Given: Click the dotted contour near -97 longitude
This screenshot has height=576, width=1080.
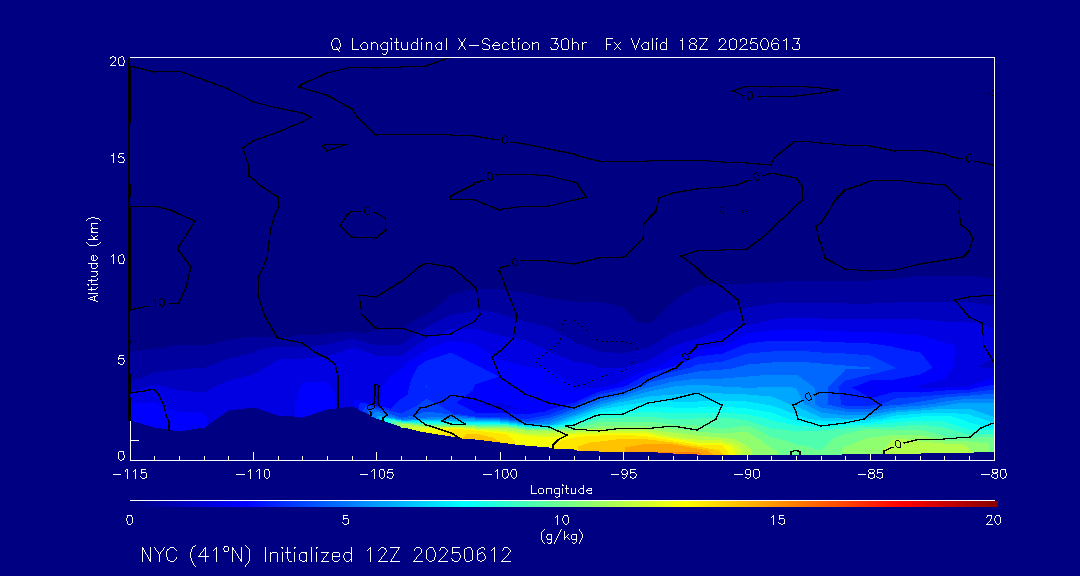Looking at the screenshot, I should point(585,353).
